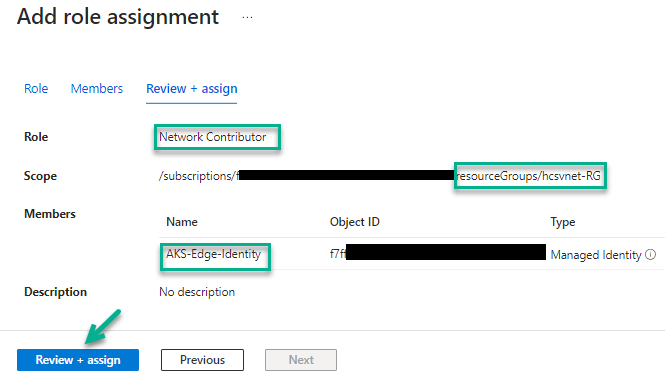665x380 pixels.
Task: Click the Type column header
Action: tap(563, 222)
